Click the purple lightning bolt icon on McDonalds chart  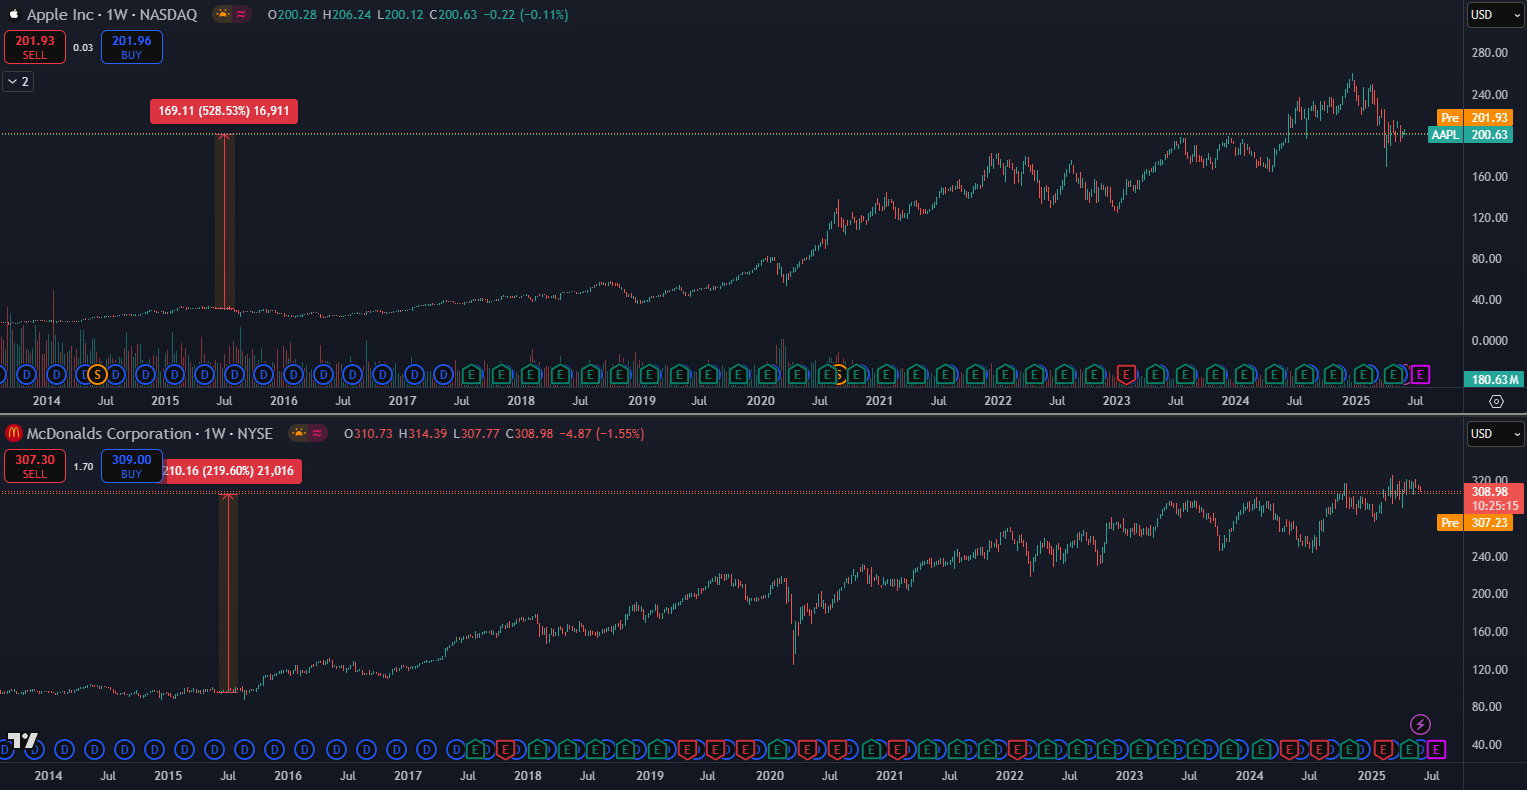[1420, 724]
